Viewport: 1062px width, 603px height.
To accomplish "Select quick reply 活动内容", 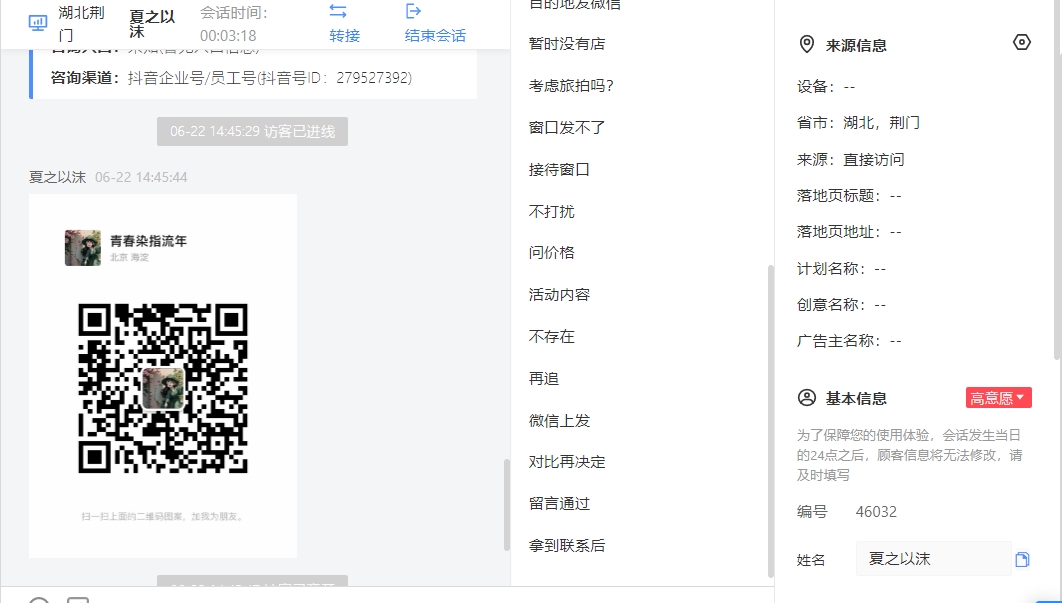I will coord(559,295).
